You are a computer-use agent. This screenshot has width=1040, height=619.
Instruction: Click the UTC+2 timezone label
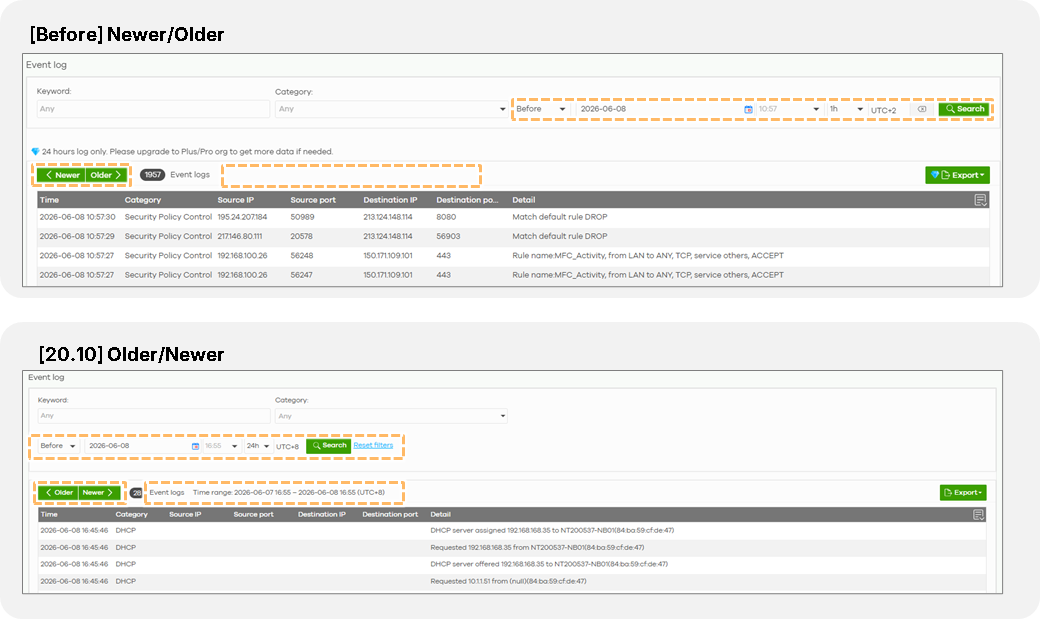coord(883,110)
